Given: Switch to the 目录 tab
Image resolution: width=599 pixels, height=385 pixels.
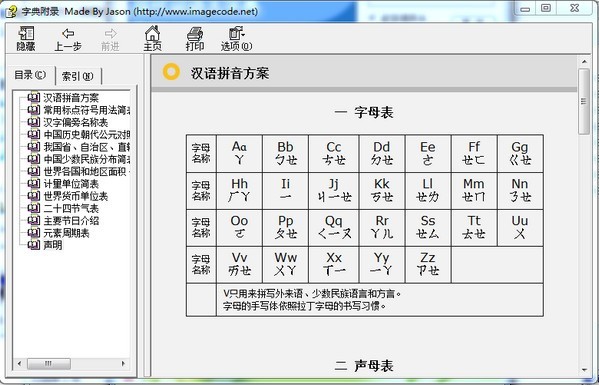Looking at the screenshot, I should 30,75.
